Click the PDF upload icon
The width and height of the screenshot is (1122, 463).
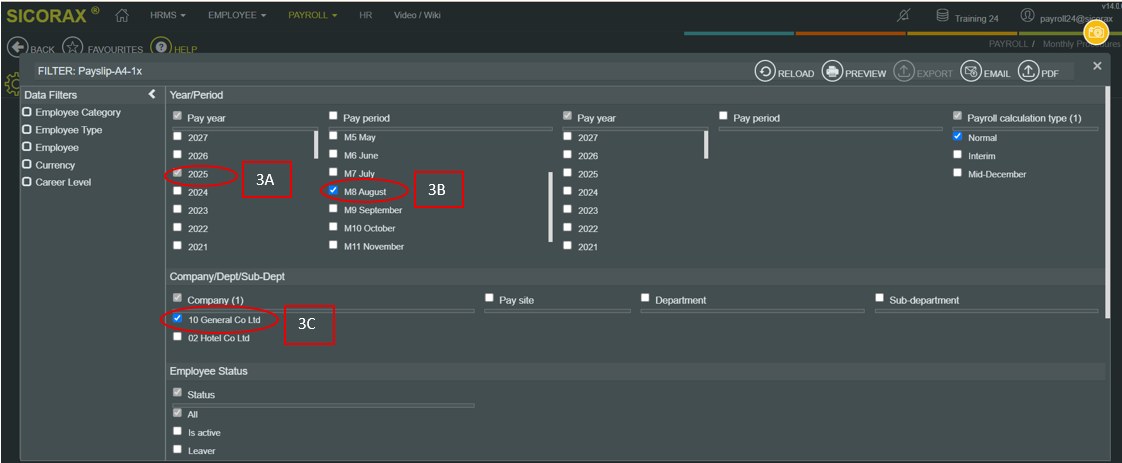[1028, 72]
